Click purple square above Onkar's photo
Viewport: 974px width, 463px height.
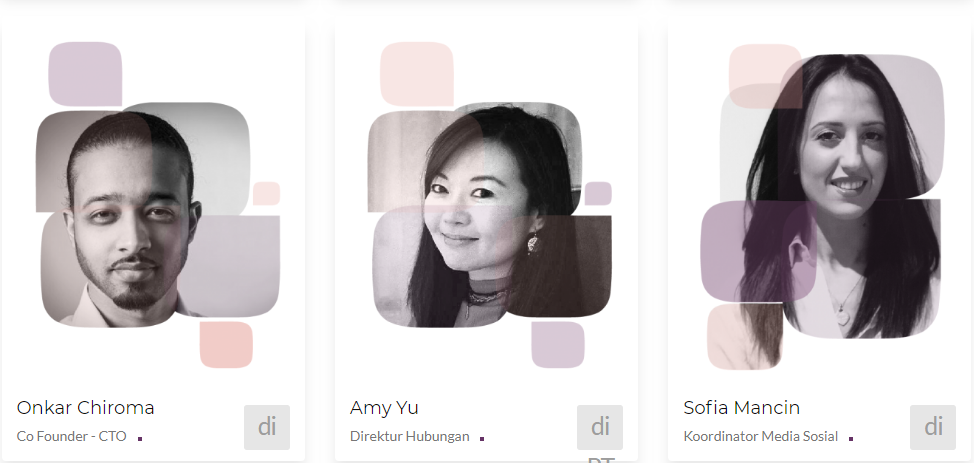85,74
